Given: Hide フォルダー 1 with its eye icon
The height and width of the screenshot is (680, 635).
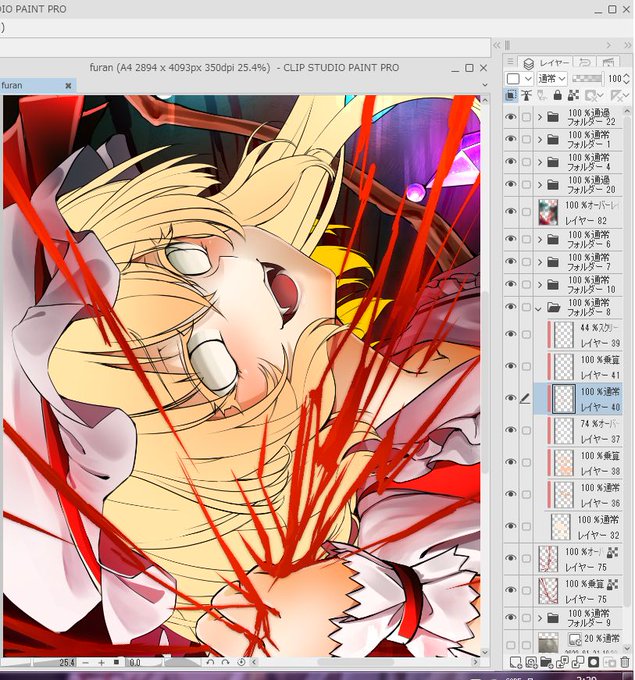Looking at the screenshot, I should pos(511,139).
